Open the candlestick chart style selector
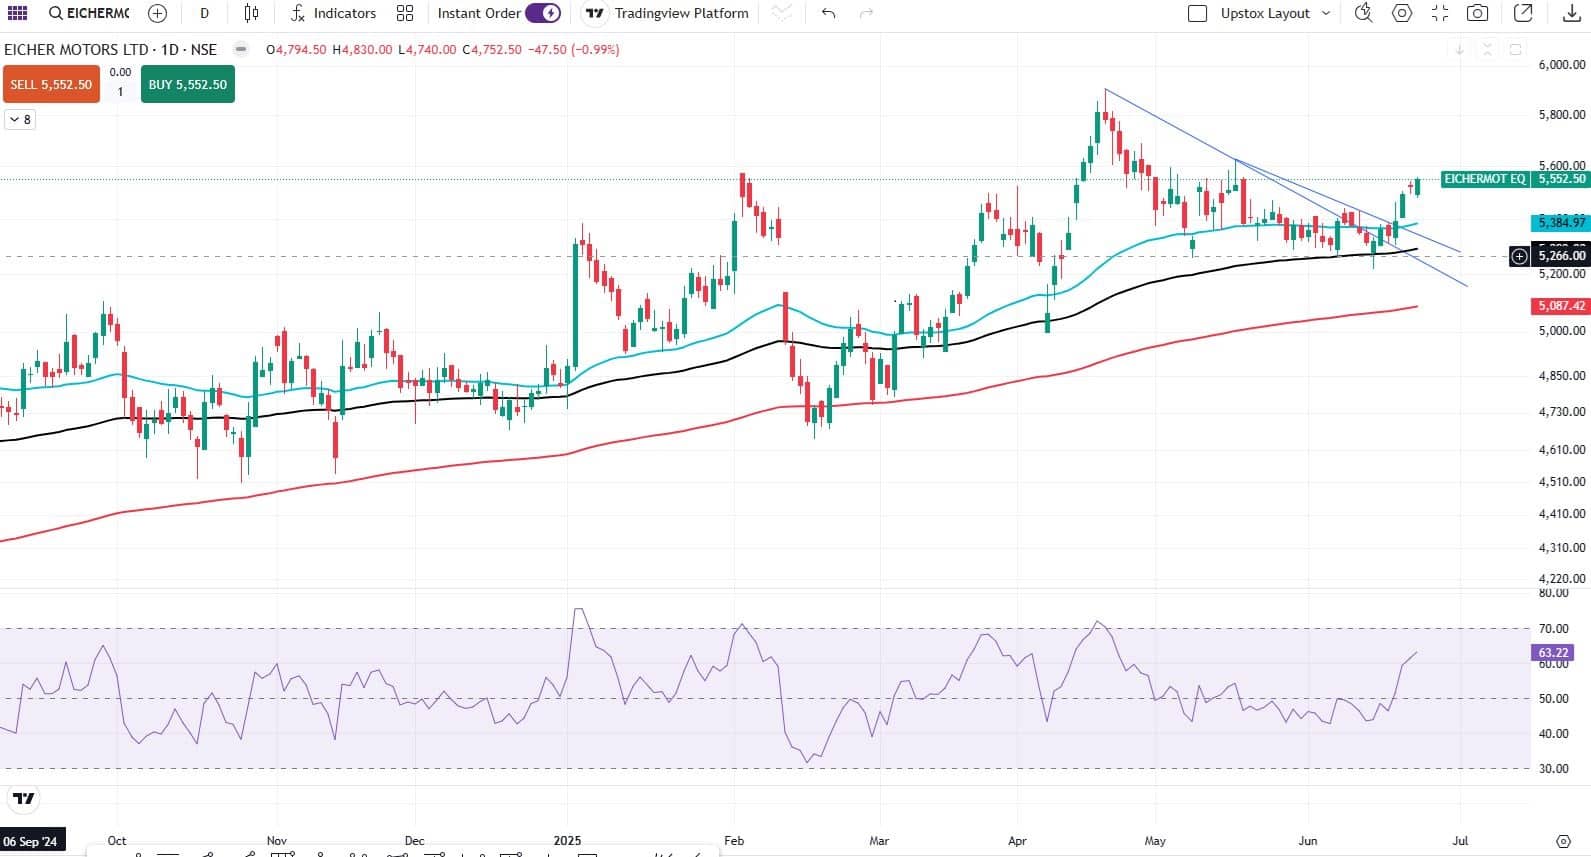The height and width of the screenshot is (857, 1591). [x=251, y=13]
